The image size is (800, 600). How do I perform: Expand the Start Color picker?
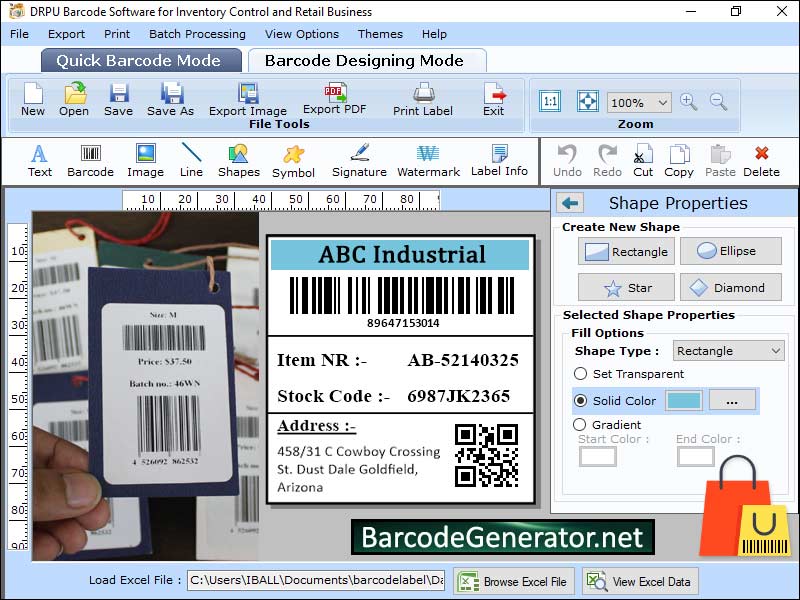click(x=597, y=456)
